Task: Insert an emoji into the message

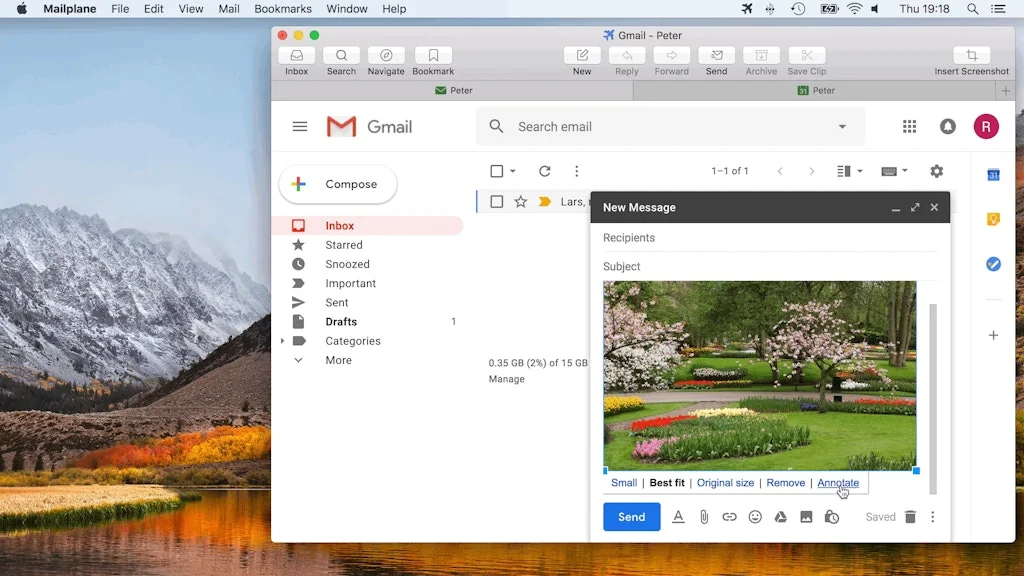Action: pos(755,516)
